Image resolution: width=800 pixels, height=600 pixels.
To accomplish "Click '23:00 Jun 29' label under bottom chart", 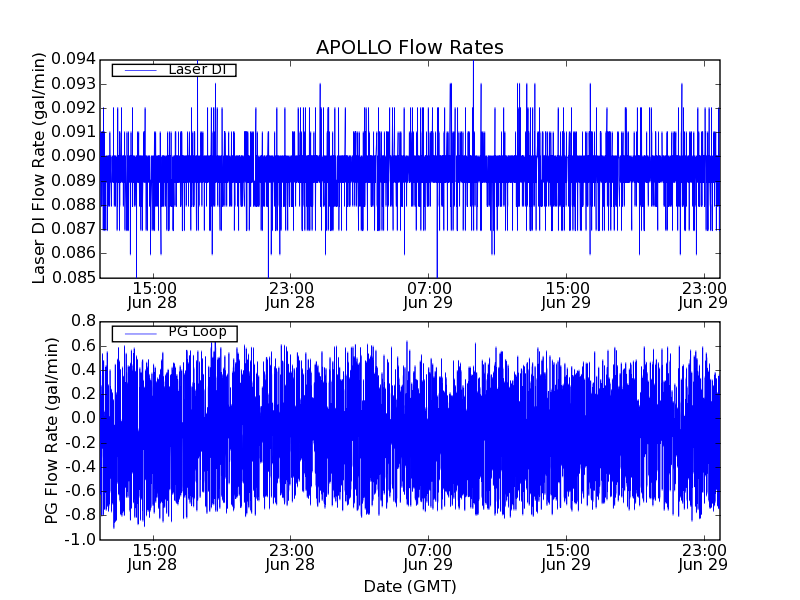I will tap(704, 557).
